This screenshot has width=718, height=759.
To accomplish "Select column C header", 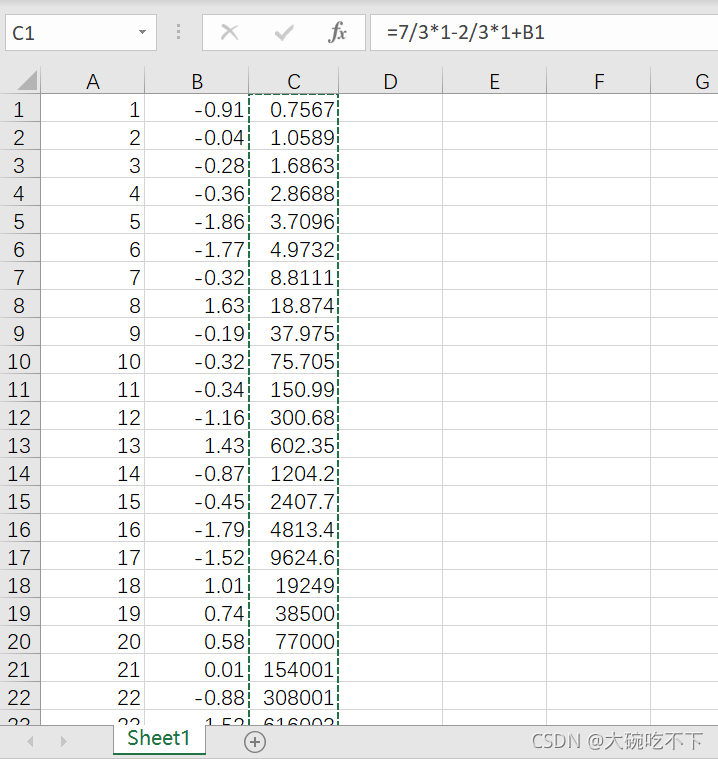I will pyautogui.click(x=293, y=81).
